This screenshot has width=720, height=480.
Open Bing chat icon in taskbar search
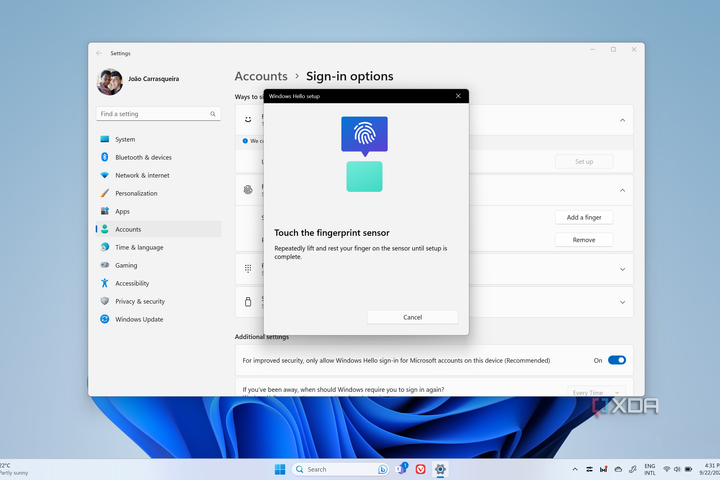[382, 469]
